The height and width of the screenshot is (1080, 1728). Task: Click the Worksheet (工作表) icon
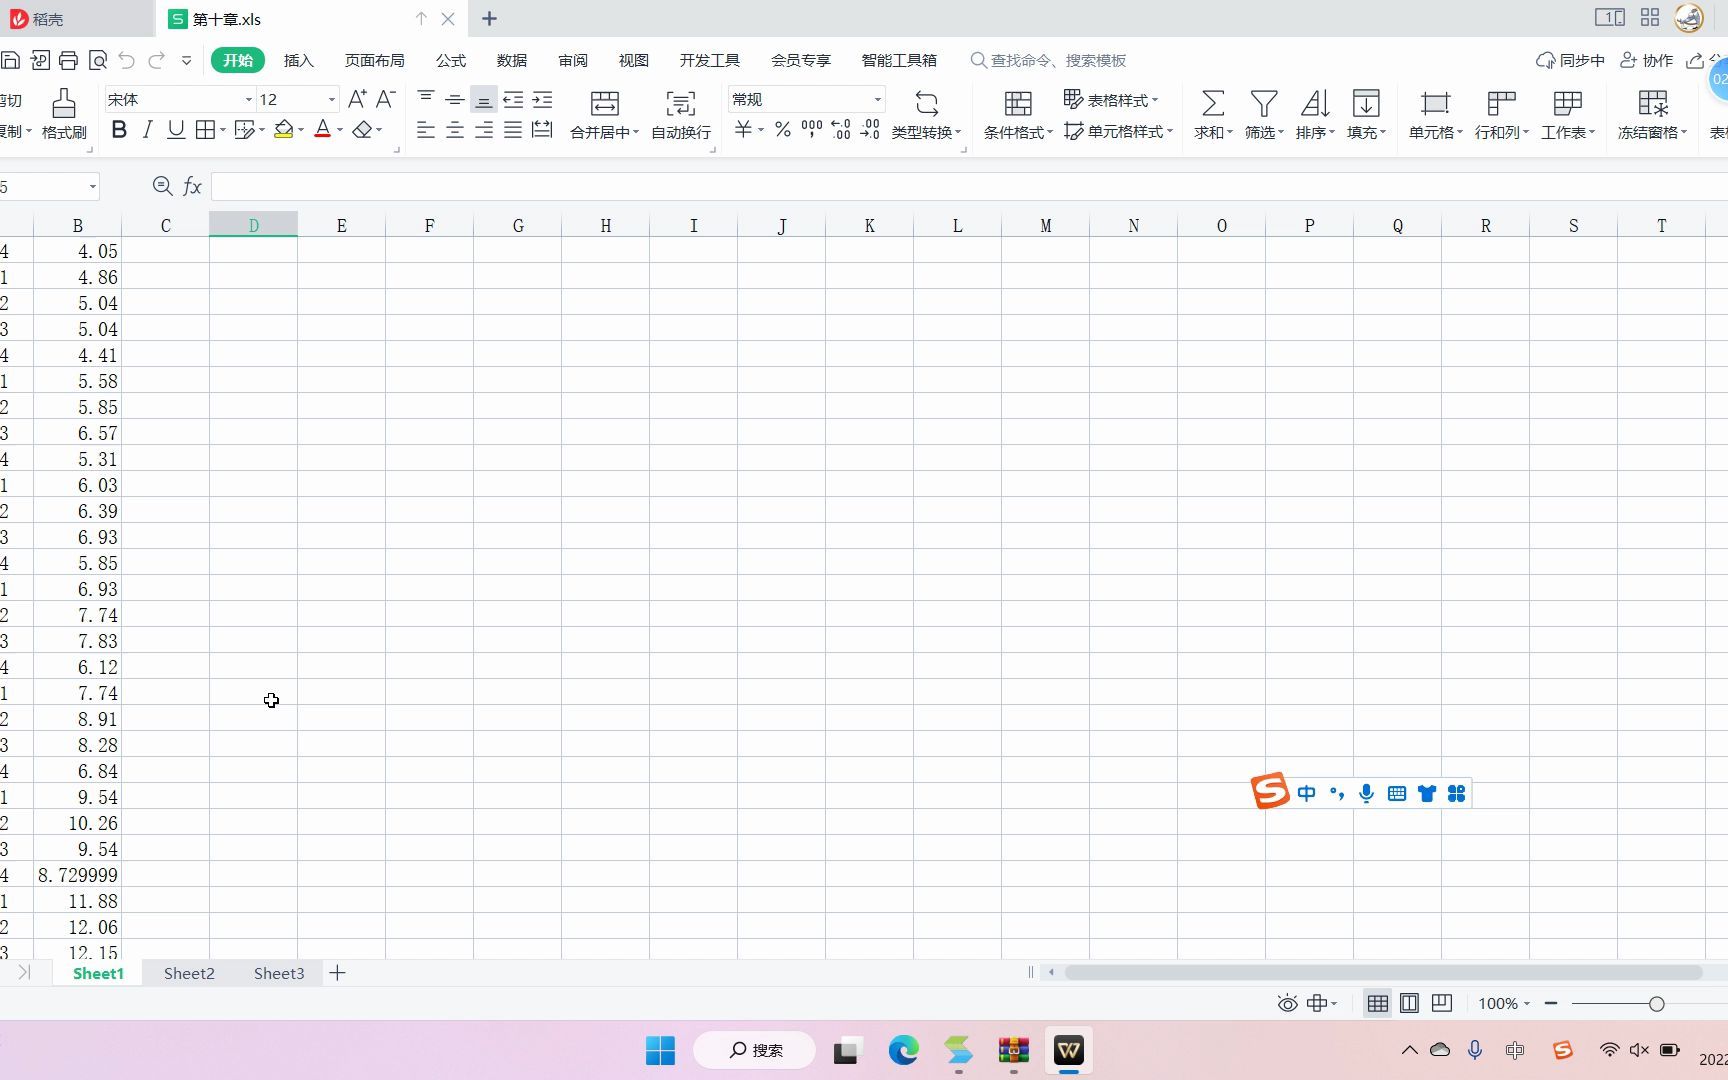[1567, 104]
